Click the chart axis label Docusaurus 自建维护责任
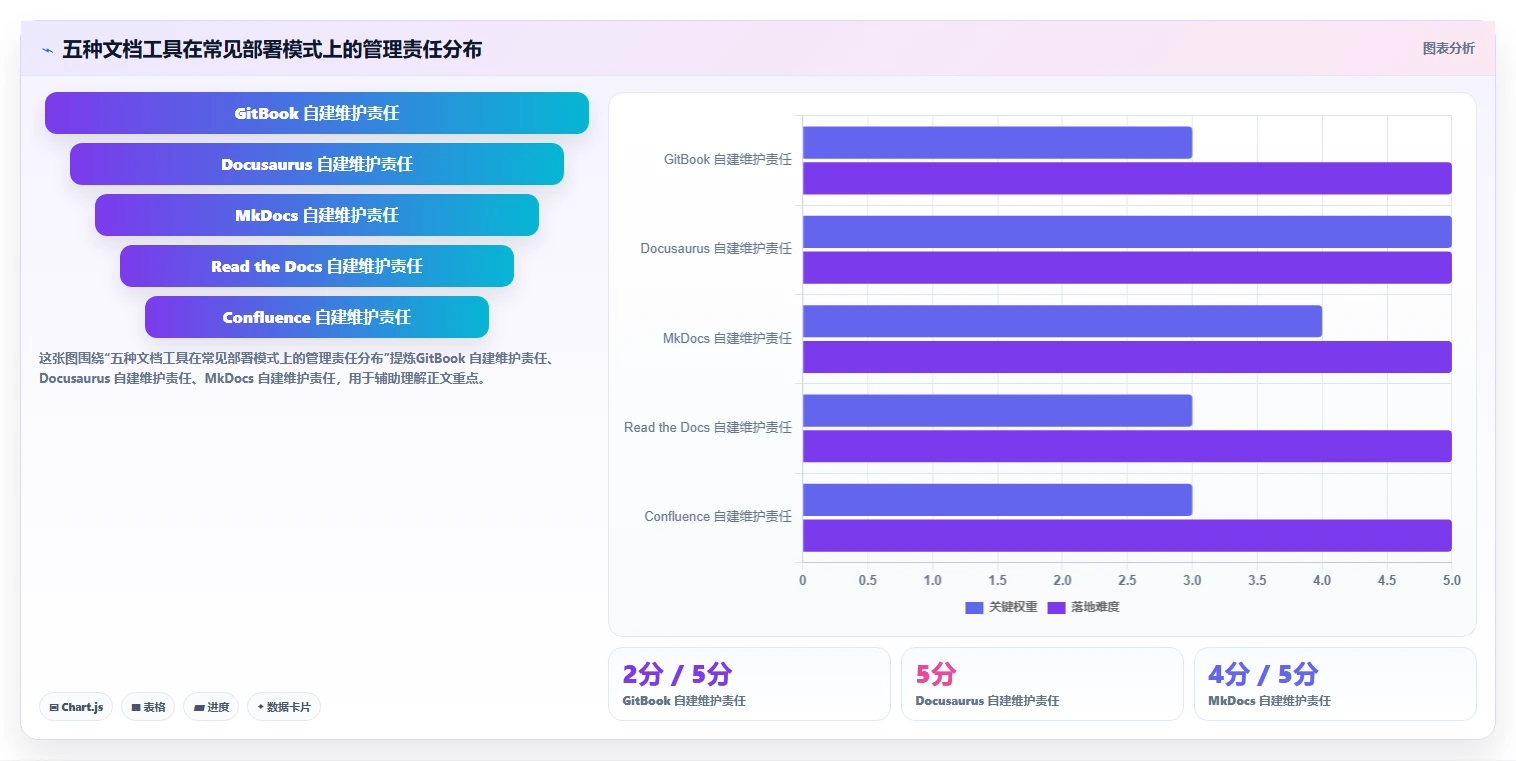1516x761 pixels. [716, 248]
